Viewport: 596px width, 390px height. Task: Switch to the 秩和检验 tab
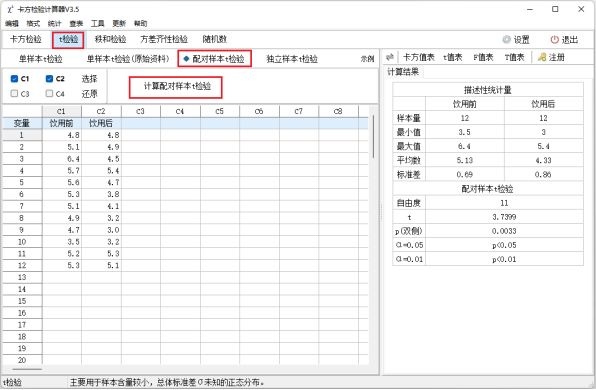coord(110,39)
